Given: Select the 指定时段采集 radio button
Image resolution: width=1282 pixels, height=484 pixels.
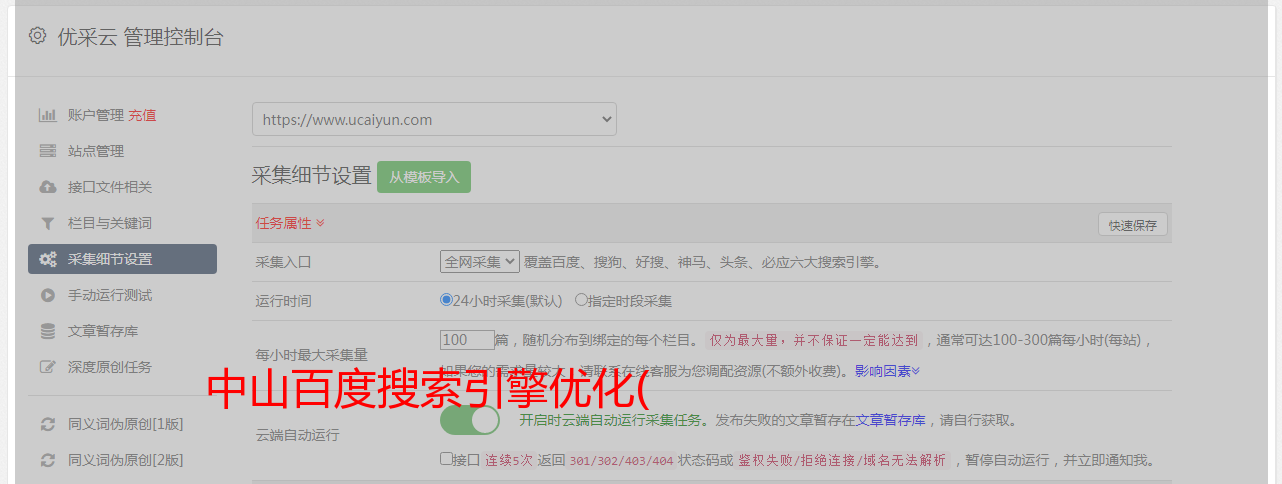Looking at the screenshot, I should [581, 299].
